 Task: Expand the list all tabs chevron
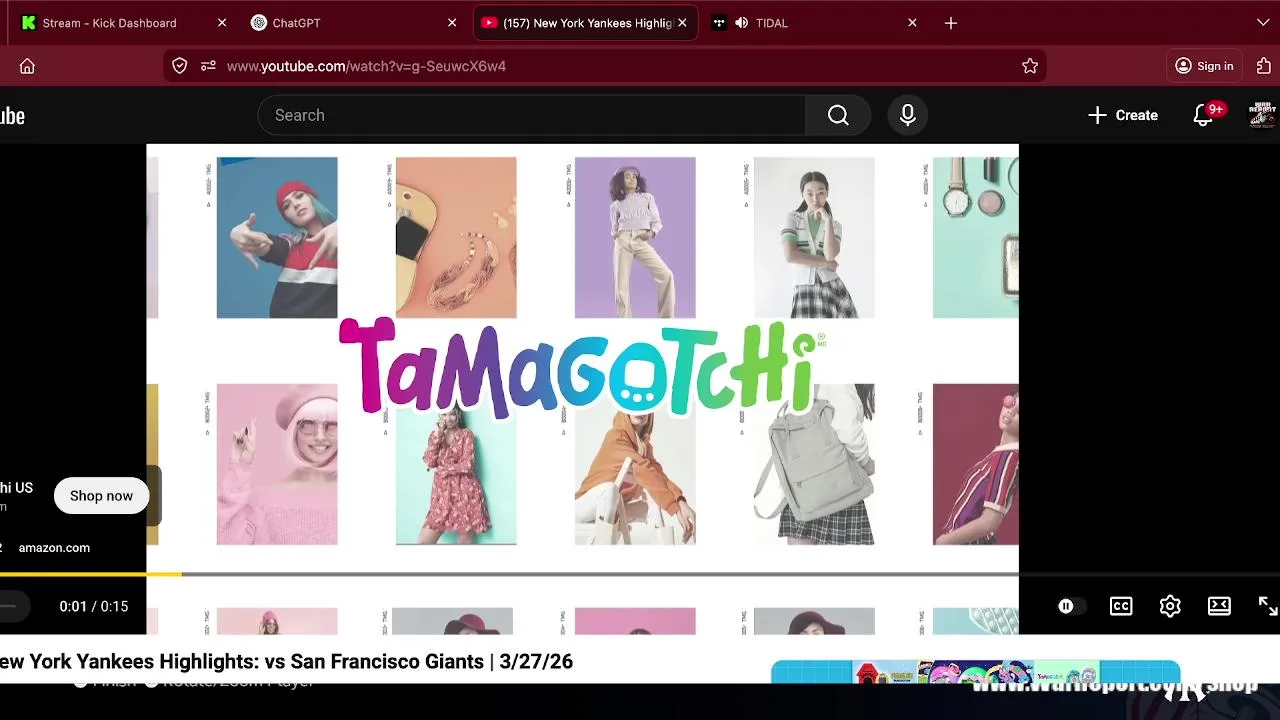coord(1263,23)
